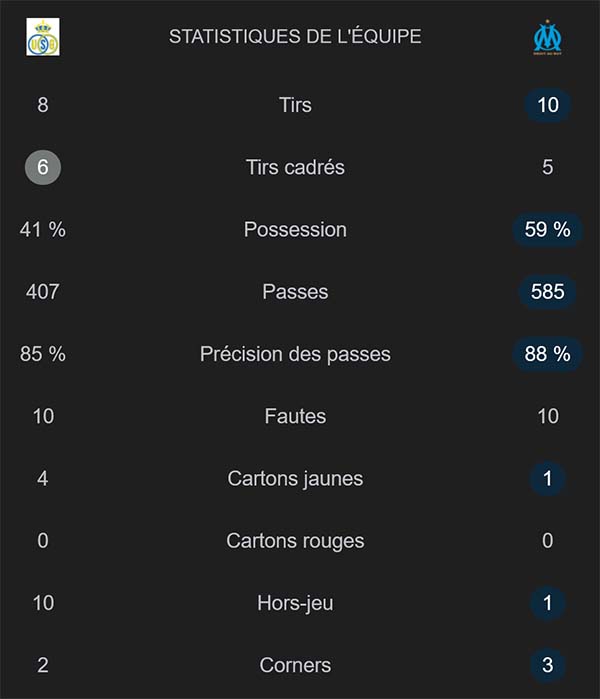The image size is (600, 699).
Task: Select the 88 % pass accuracy badge
Action: click(x=547, y=354)
